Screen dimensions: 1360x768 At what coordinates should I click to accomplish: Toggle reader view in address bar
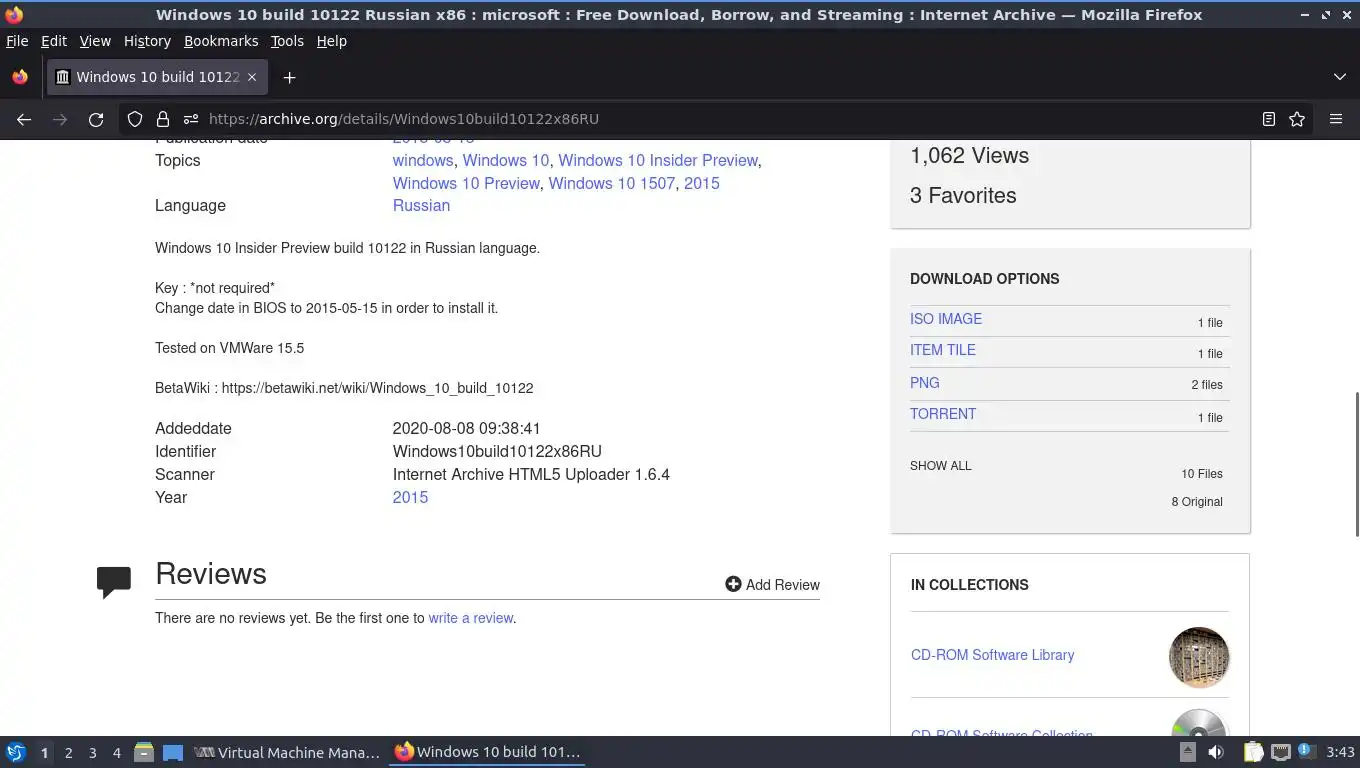pos(1269,119)
